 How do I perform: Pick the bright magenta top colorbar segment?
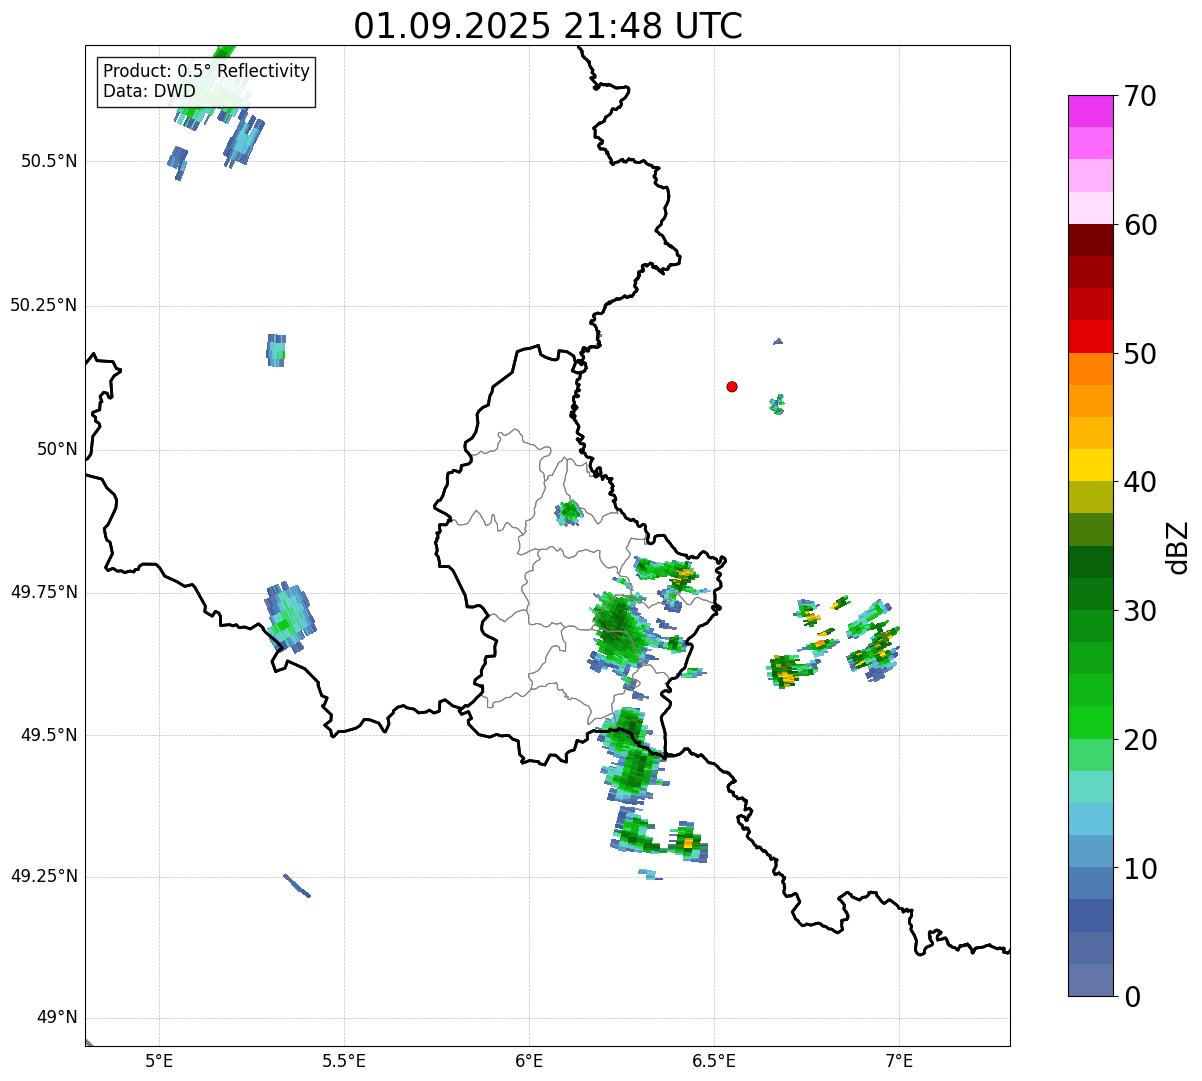[1097, 111]
